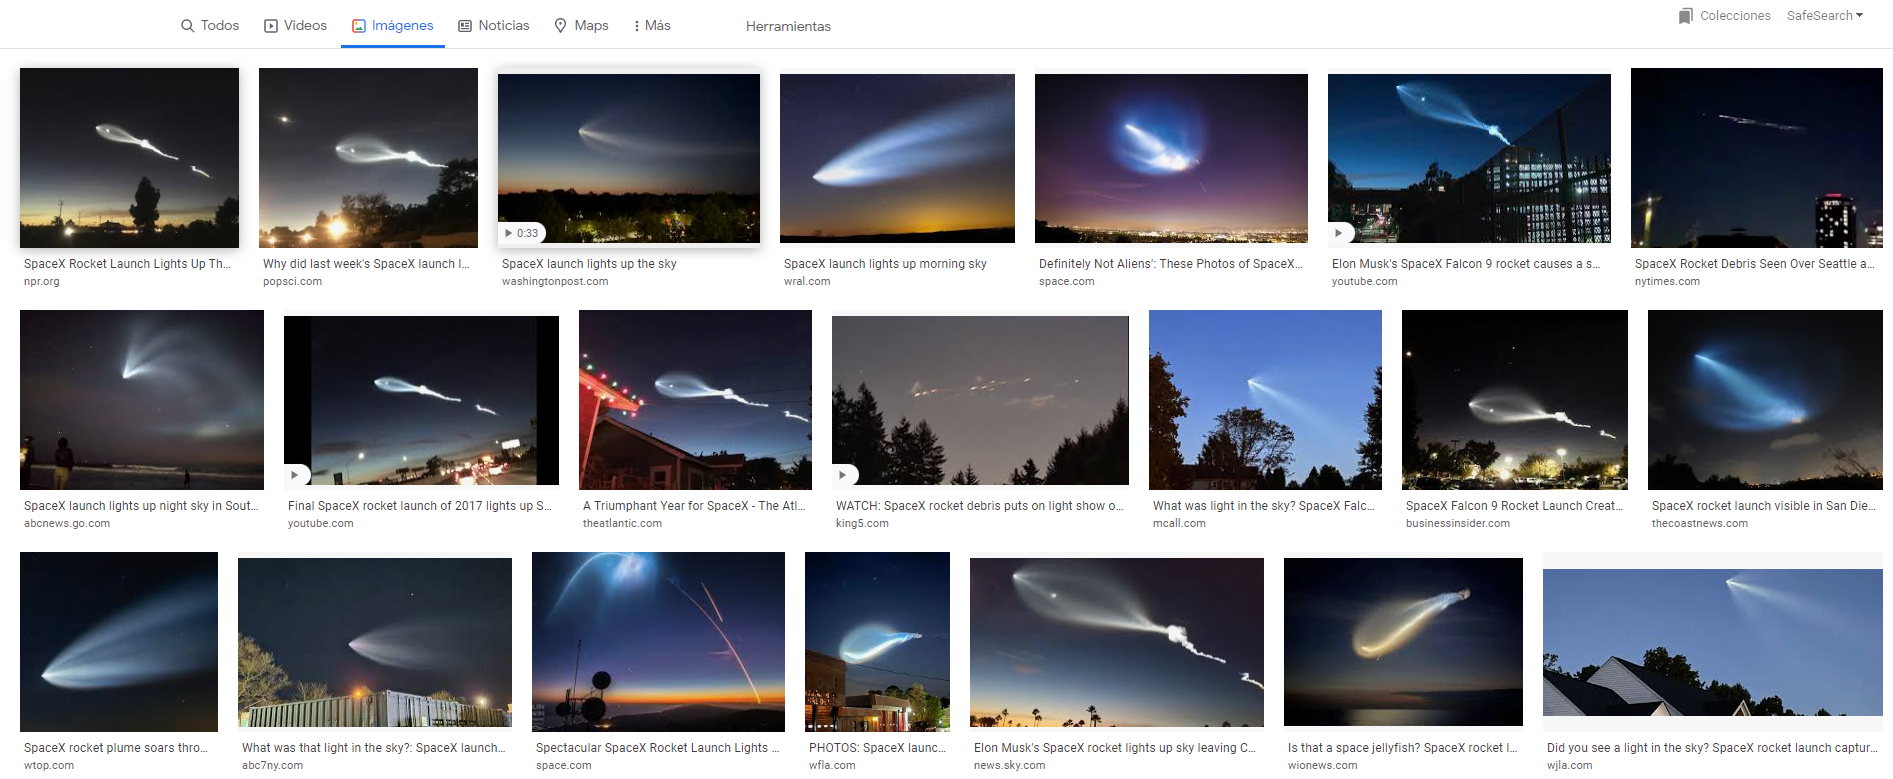Click the Maps location pin icon
Screen dimensions: 1893x779
pos(561,26)
